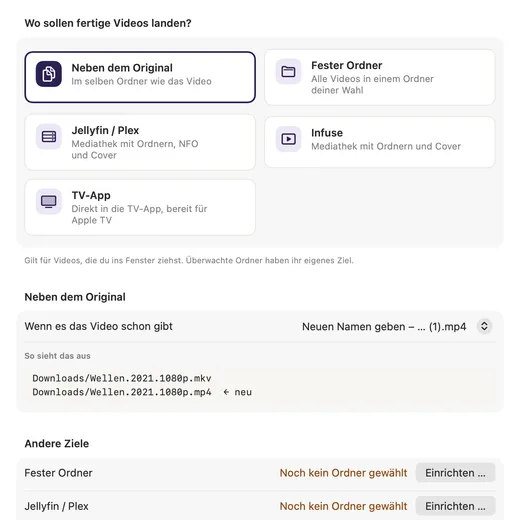Click the Jellyfin / Plex row label under Andere Ziele

tap(56, 506)
